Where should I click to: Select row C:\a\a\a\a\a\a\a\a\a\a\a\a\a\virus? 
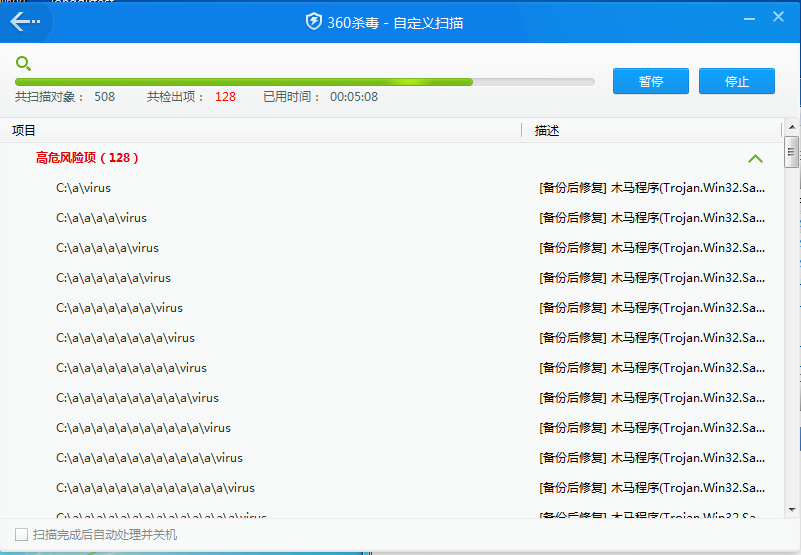pos(391,488)
